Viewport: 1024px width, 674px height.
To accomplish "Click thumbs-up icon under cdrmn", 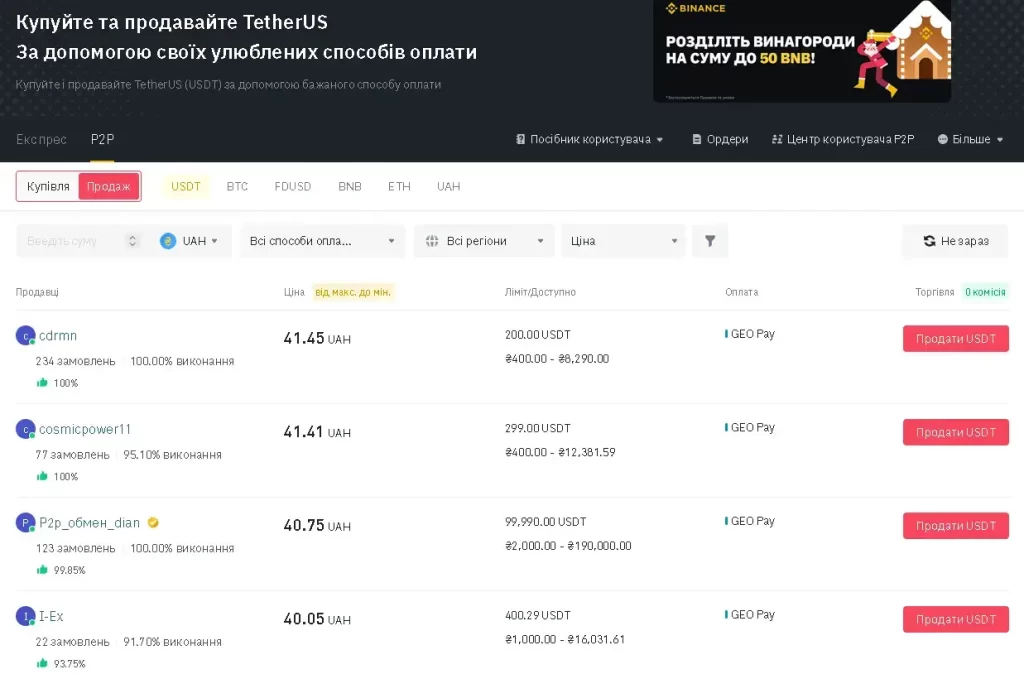I will pyautogui.click(x=42, y=383).
